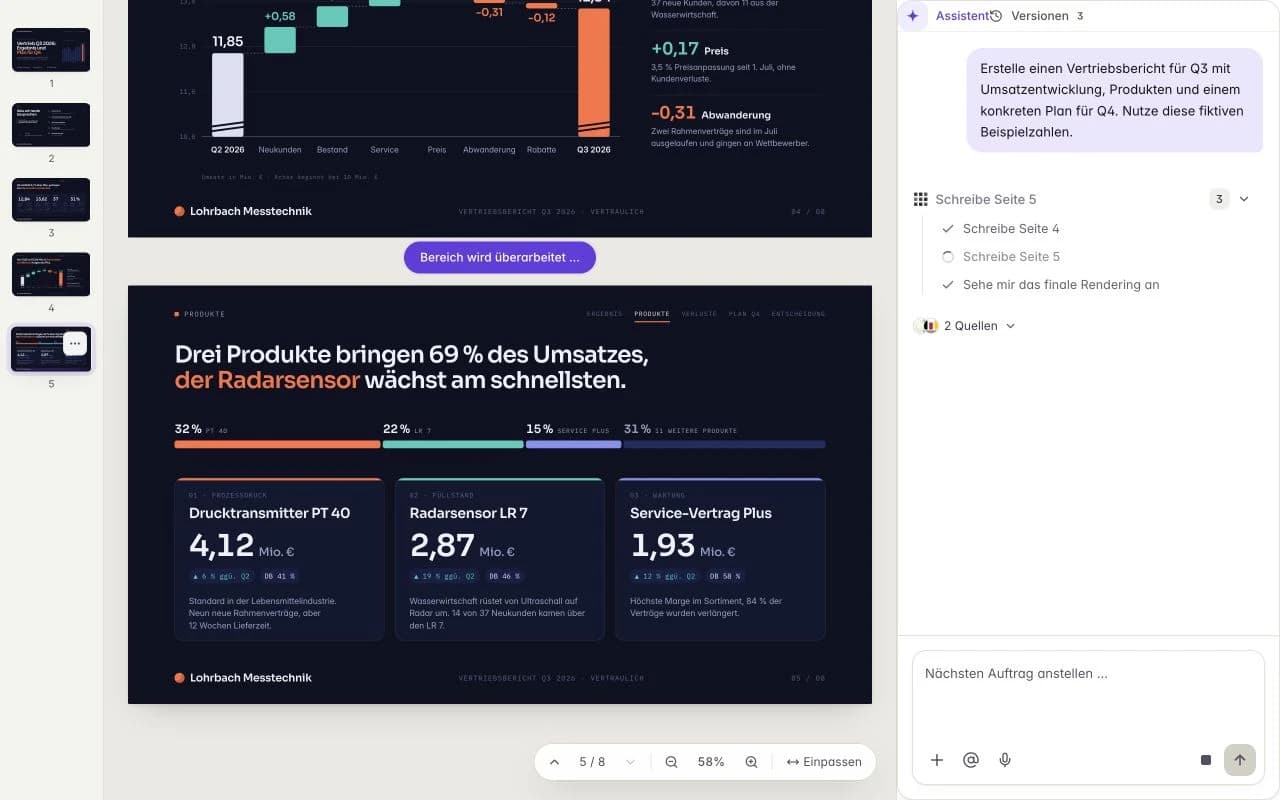Click the Einpassen fit-width button
This screenshot has width=1280, height=800.
(824, 762)
